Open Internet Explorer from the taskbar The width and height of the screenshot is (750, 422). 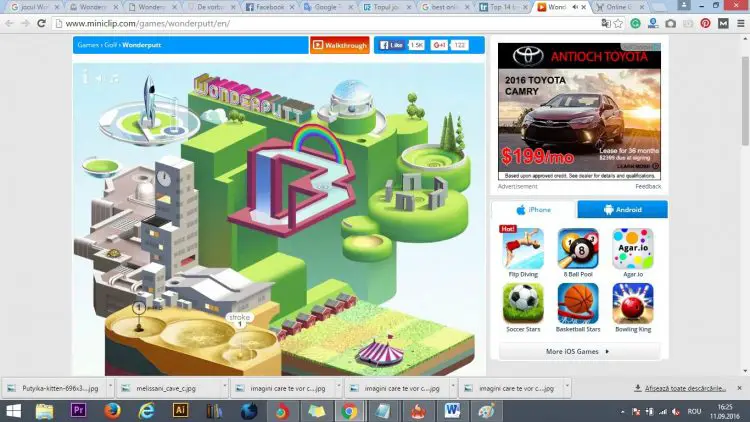[146, 411]
